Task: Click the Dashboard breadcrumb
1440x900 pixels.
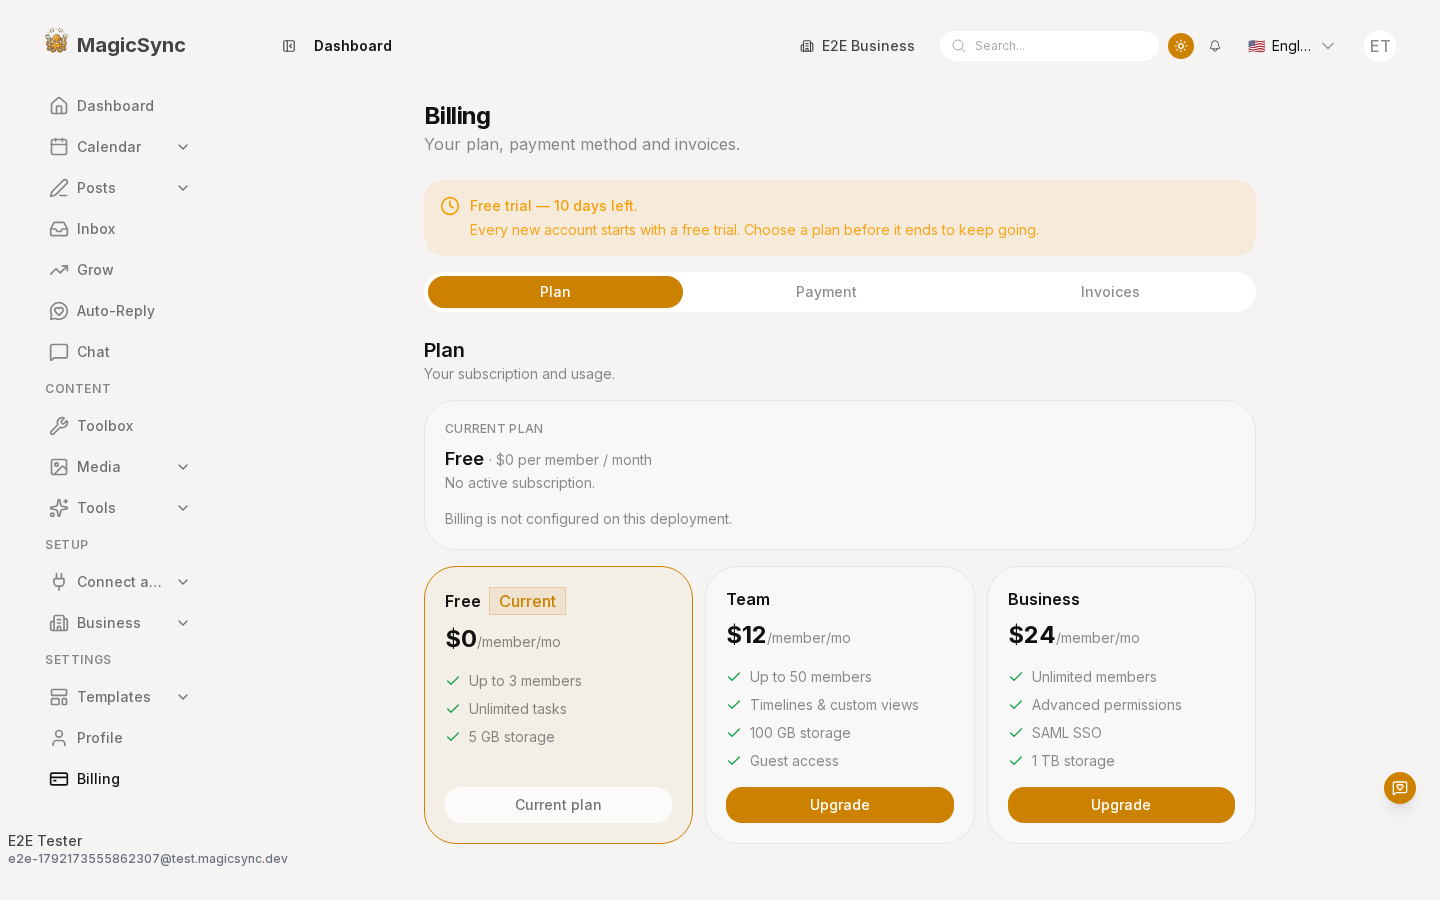Action: [x=353, y=46]
